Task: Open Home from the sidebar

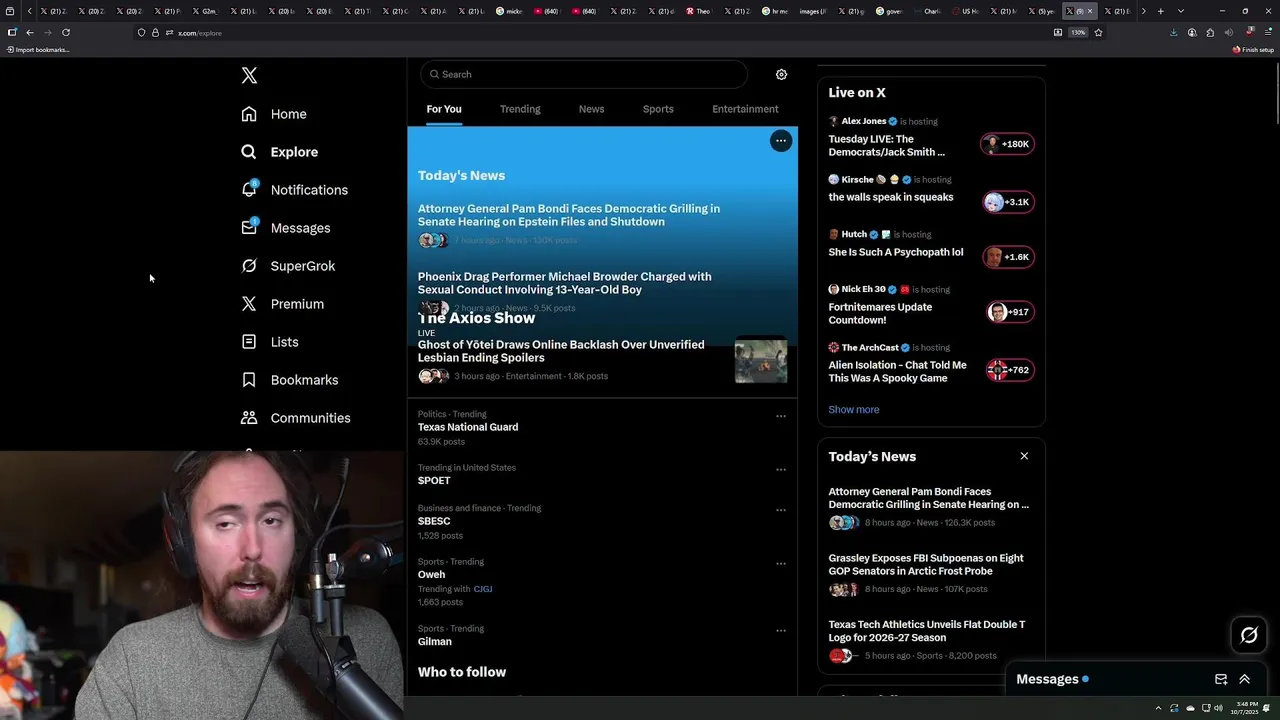Action: click(x=274, y=114)
